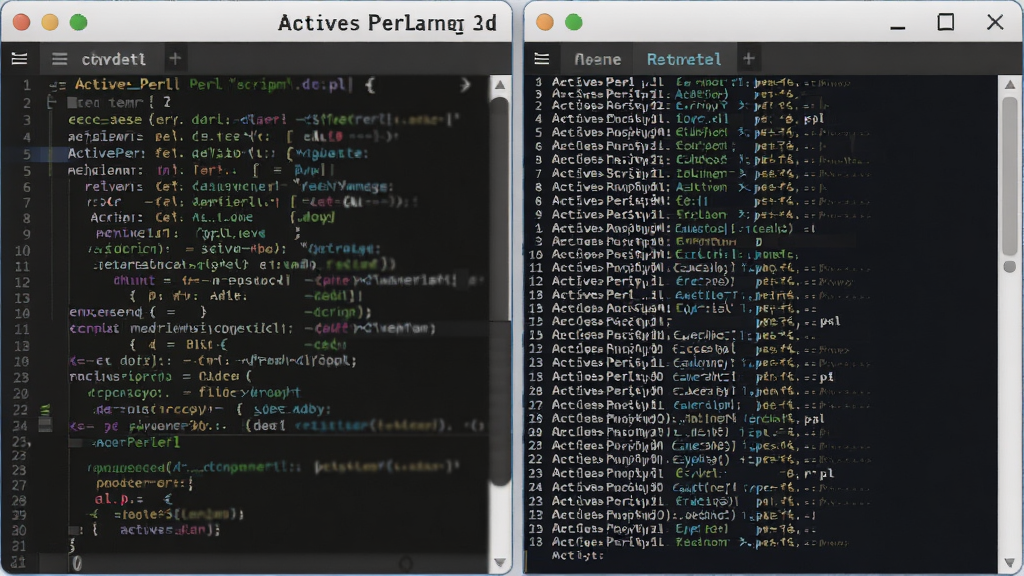Viewport: 1024px width, 576px height.
Task: Click the Active_Perll text on line 1
Action: tap(127, 85)
